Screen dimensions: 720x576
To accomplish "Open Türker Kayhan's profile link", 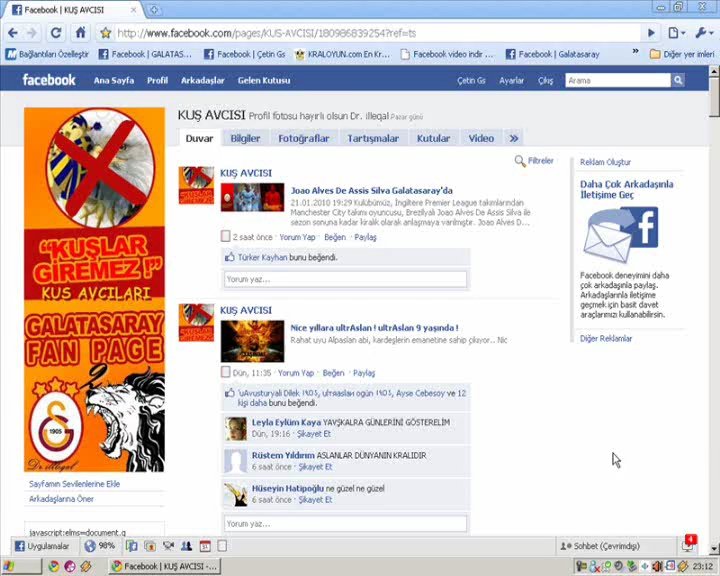I will tap(263, 257).
